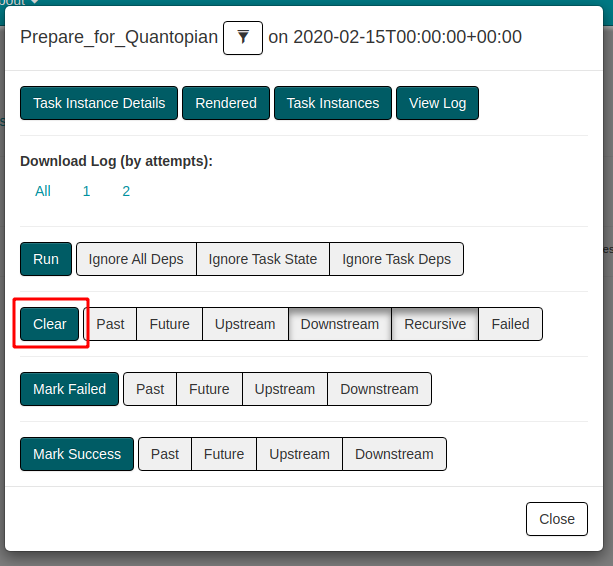Image resolution: width=613 pixels, height=566 pixels.
Task: Download log for attempt 2
Action: (x=126, y=191)
